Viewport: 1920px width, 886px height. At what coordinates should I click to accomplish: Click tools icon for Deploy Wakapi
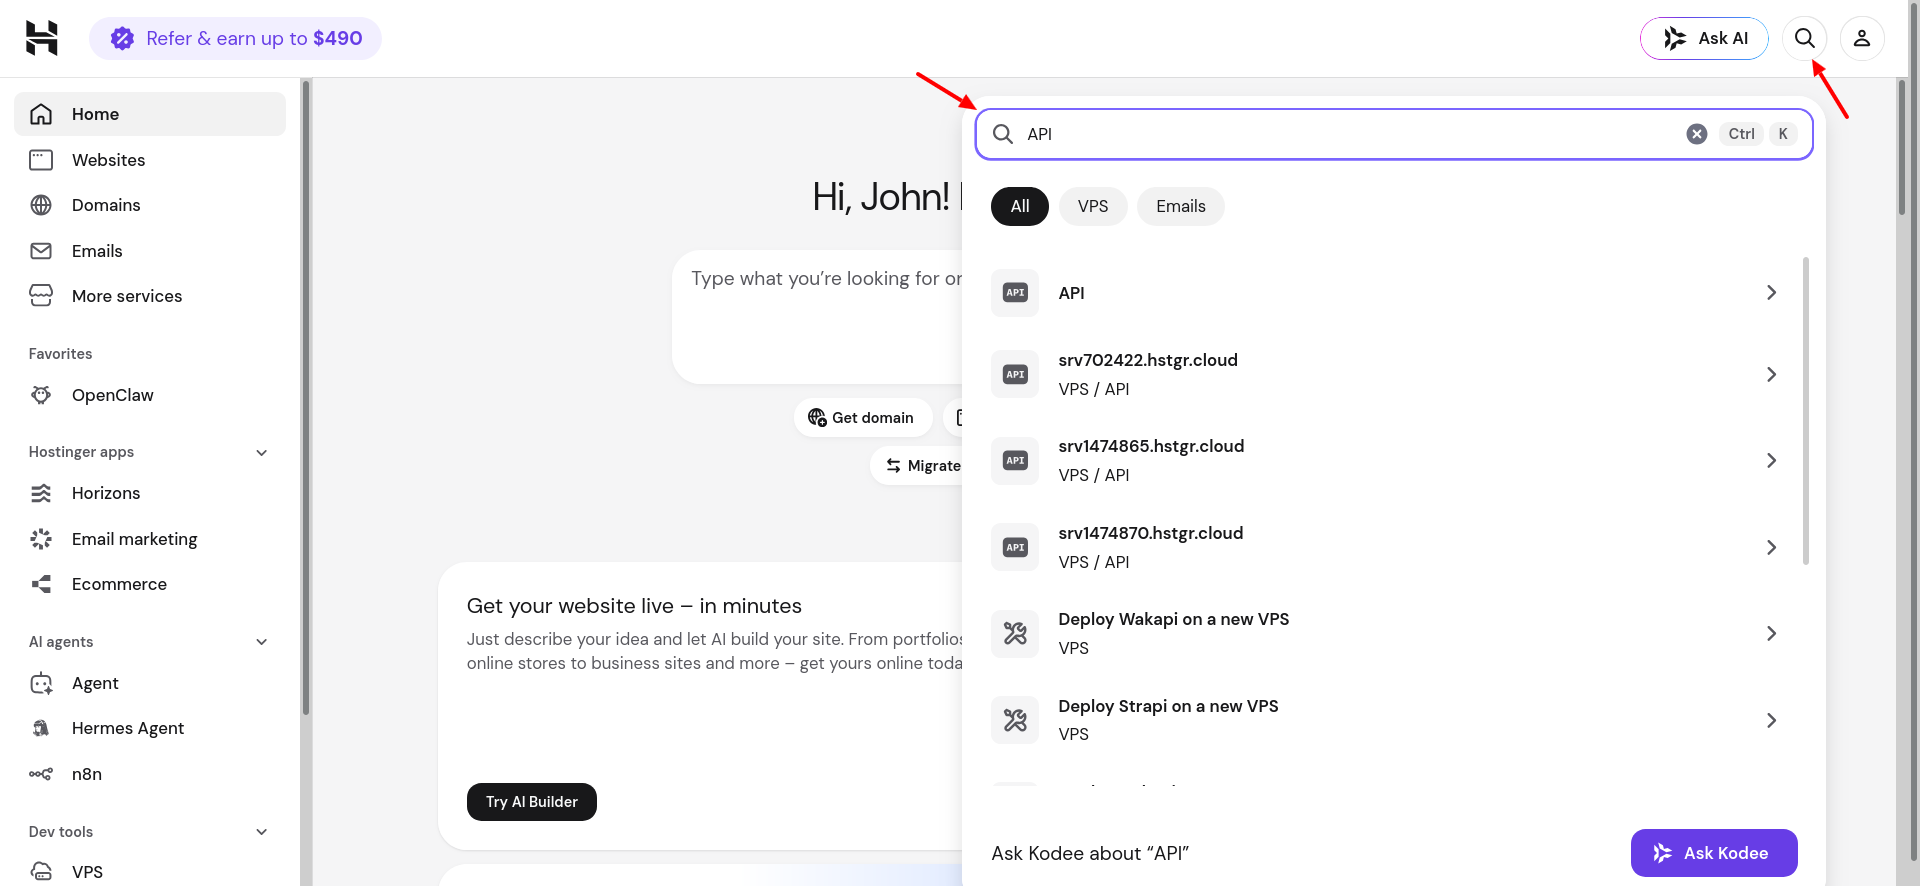click(1015, 633)
